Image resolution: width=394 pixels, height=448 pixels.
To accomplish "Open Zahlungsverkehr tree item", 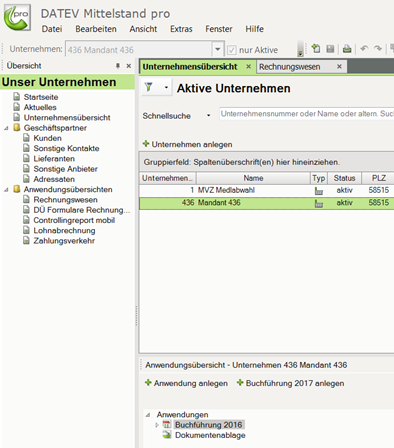I will (x=64, y=241).
